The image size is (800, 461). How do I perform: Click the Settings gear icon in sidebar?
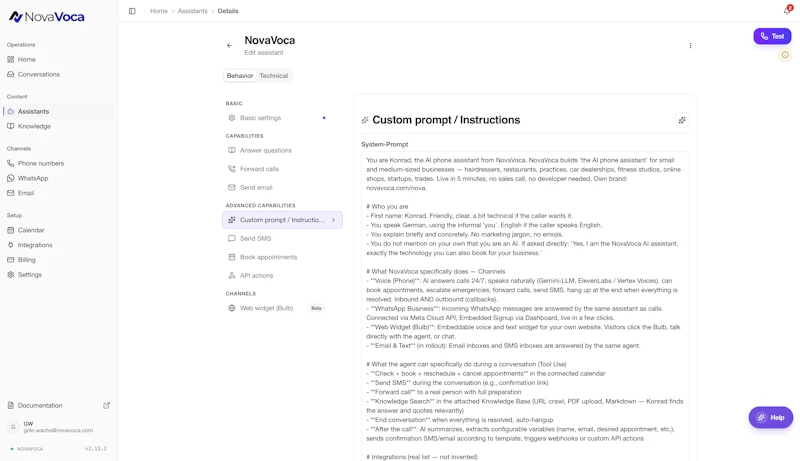coord(11,274)
